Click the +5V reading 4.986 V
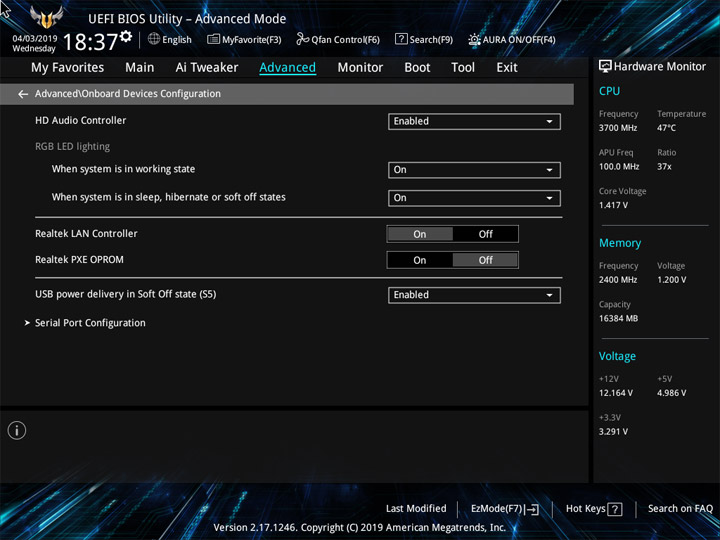This screenshot has width=720, height=540. [x=671, y=393]
